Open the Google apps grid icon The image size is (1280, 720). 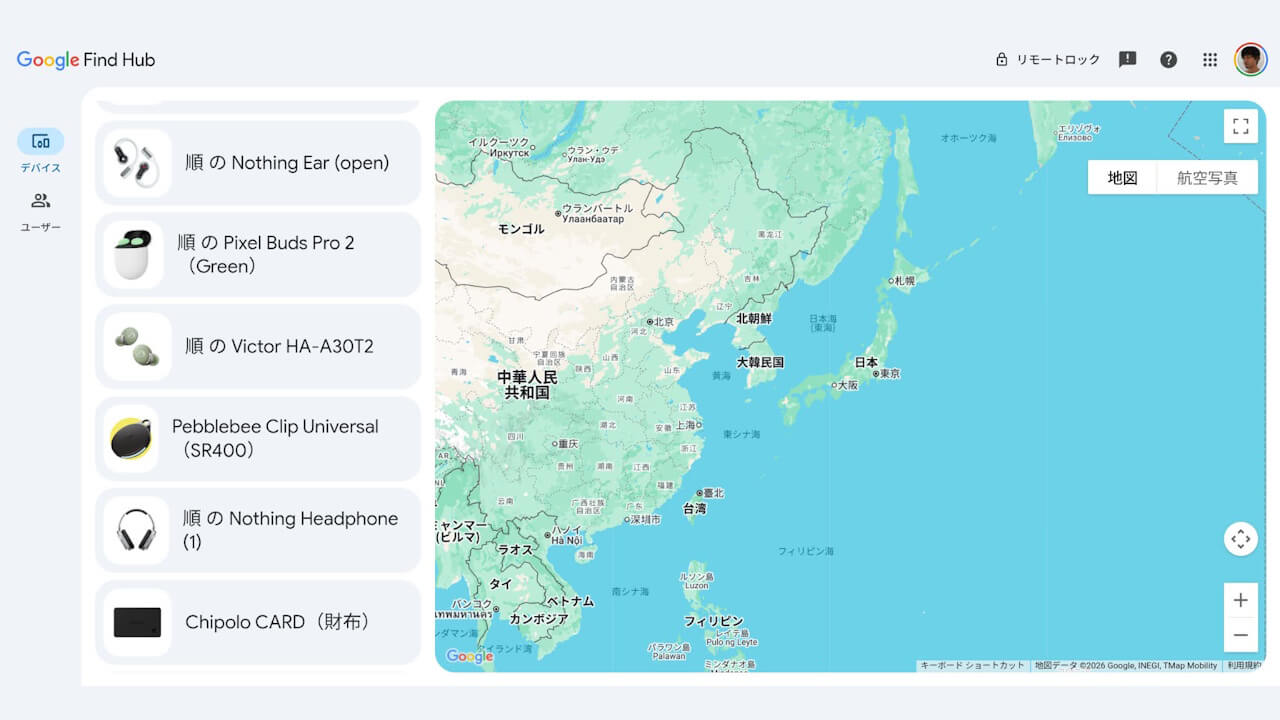click(1210, 60)
